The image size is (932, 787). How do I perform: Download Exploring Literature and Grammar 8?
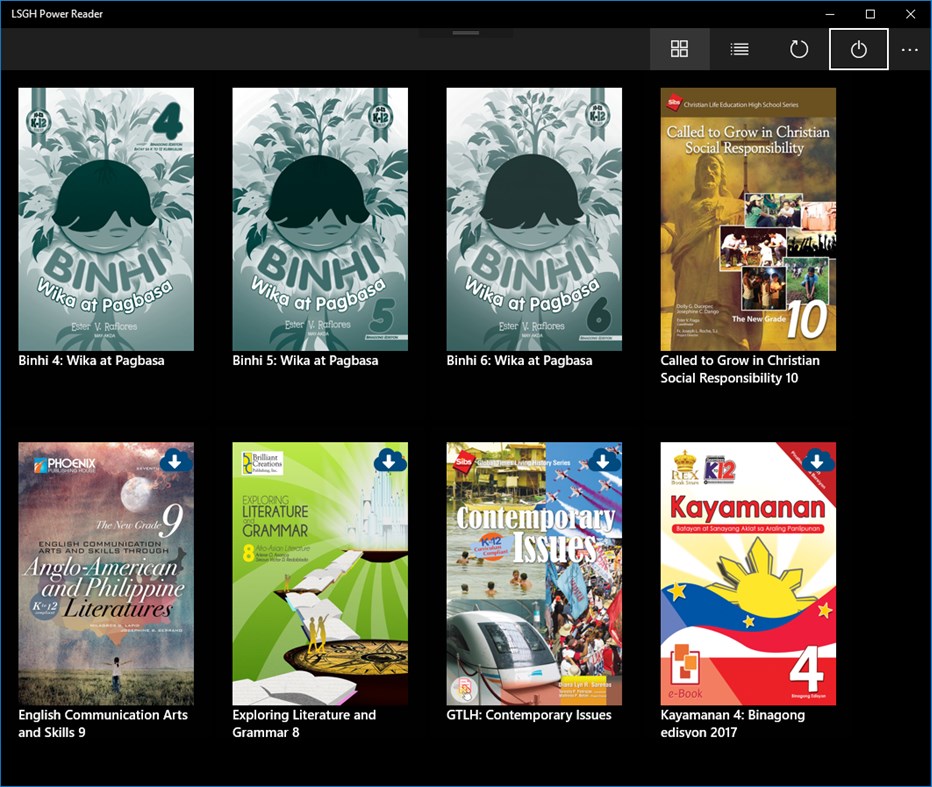pos(390,462)
